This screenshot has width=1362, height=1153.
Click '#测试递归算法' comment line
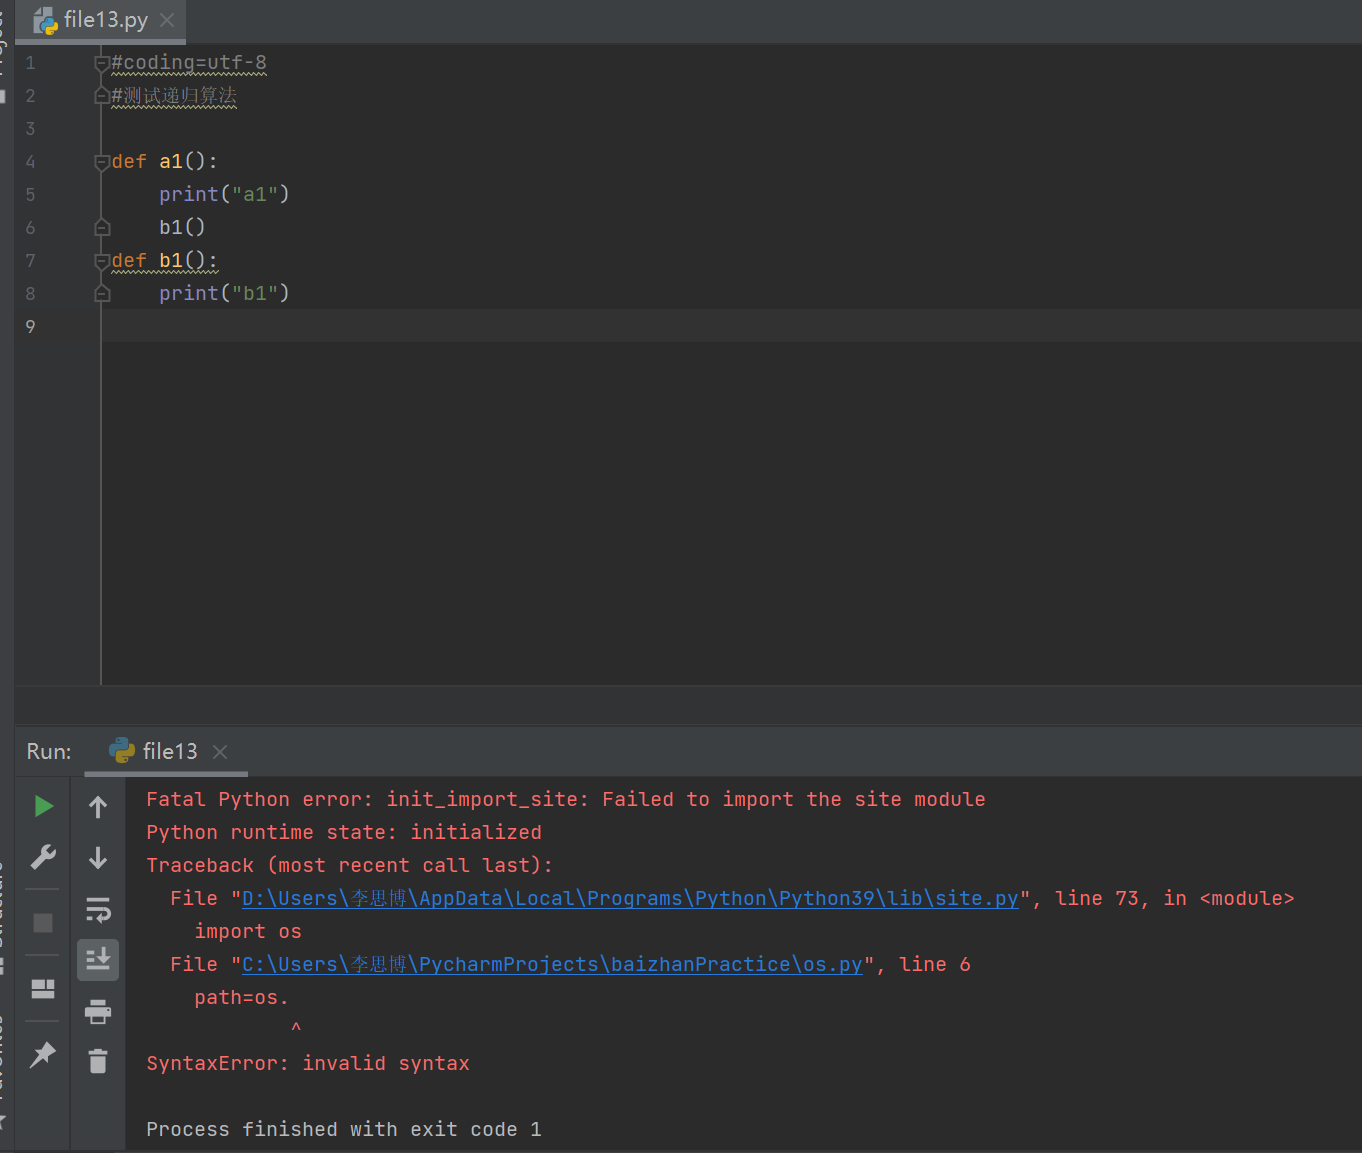tap(174, 95)
